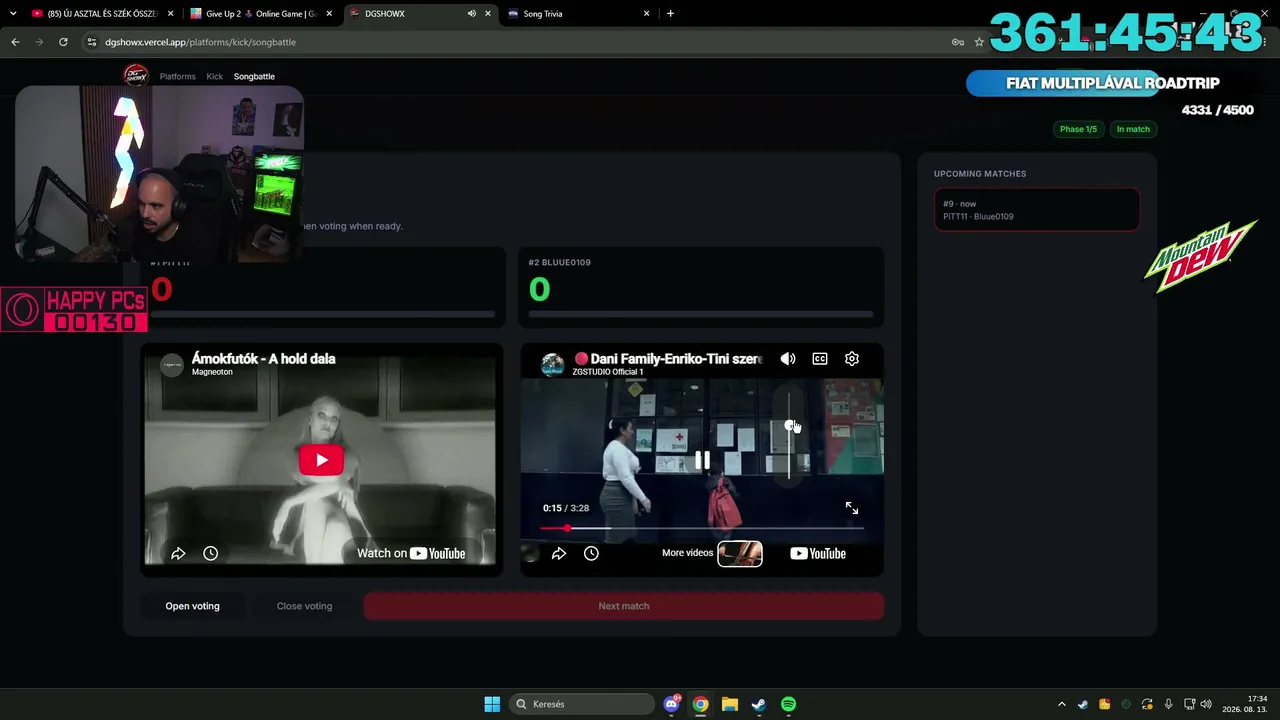Click the Keresés taskbar search box
The image size is (1280, 720).
pos(580,704)
